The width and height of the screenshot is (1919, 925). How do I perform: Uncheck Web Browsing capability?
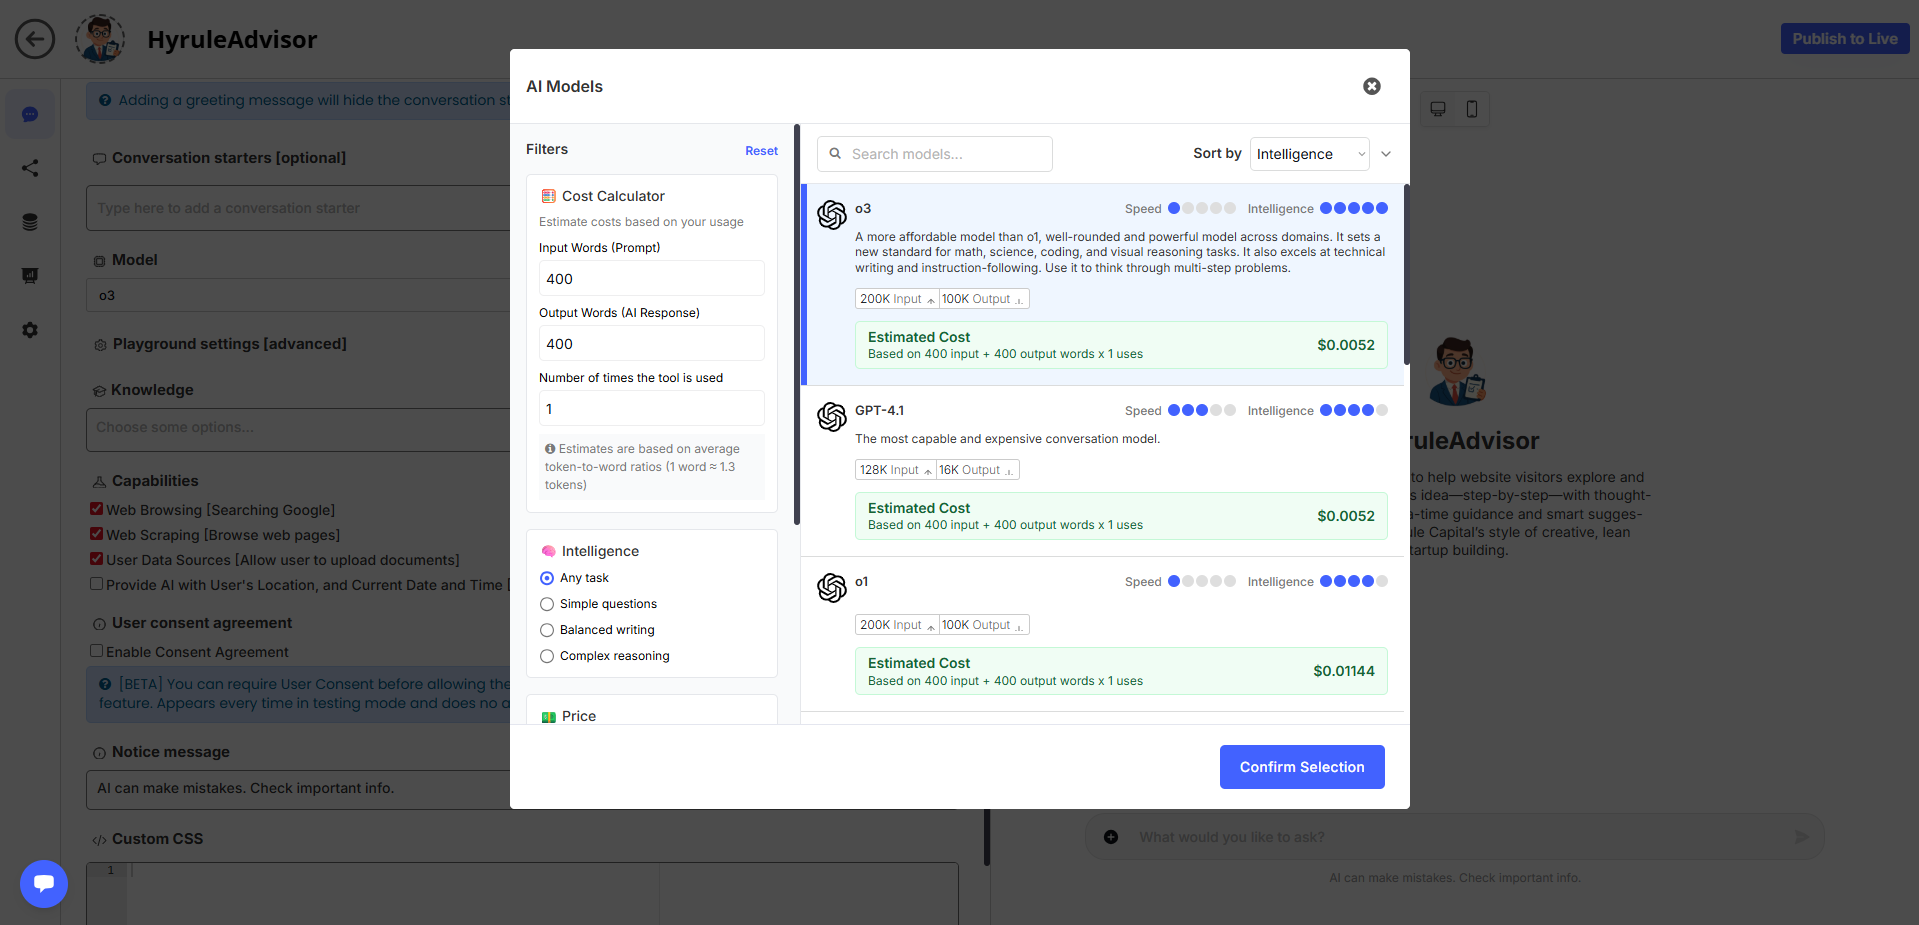click(x=97, y=509)
